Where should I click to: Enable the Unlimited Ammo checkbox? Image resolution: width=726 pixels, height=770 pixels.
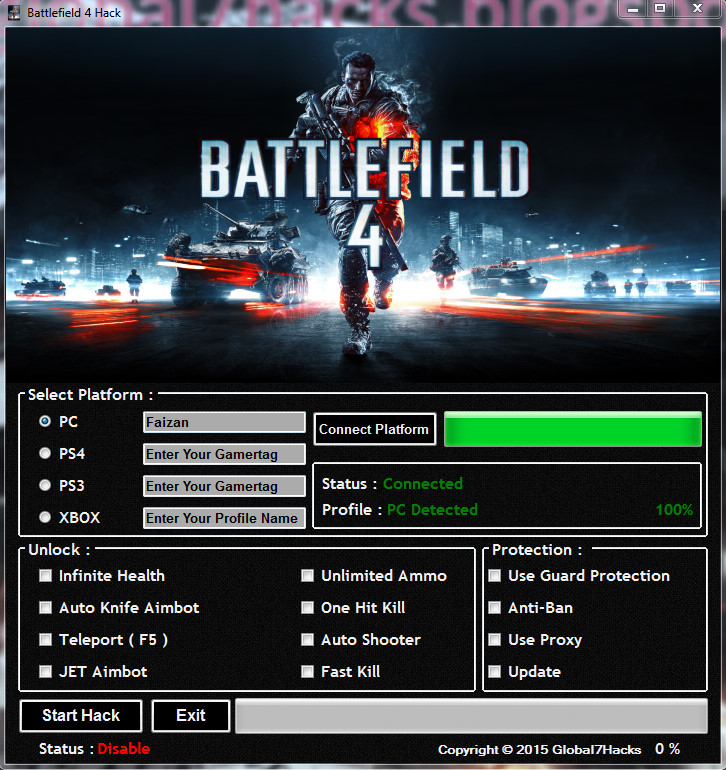pyautogui.click(x=307, y=576)
